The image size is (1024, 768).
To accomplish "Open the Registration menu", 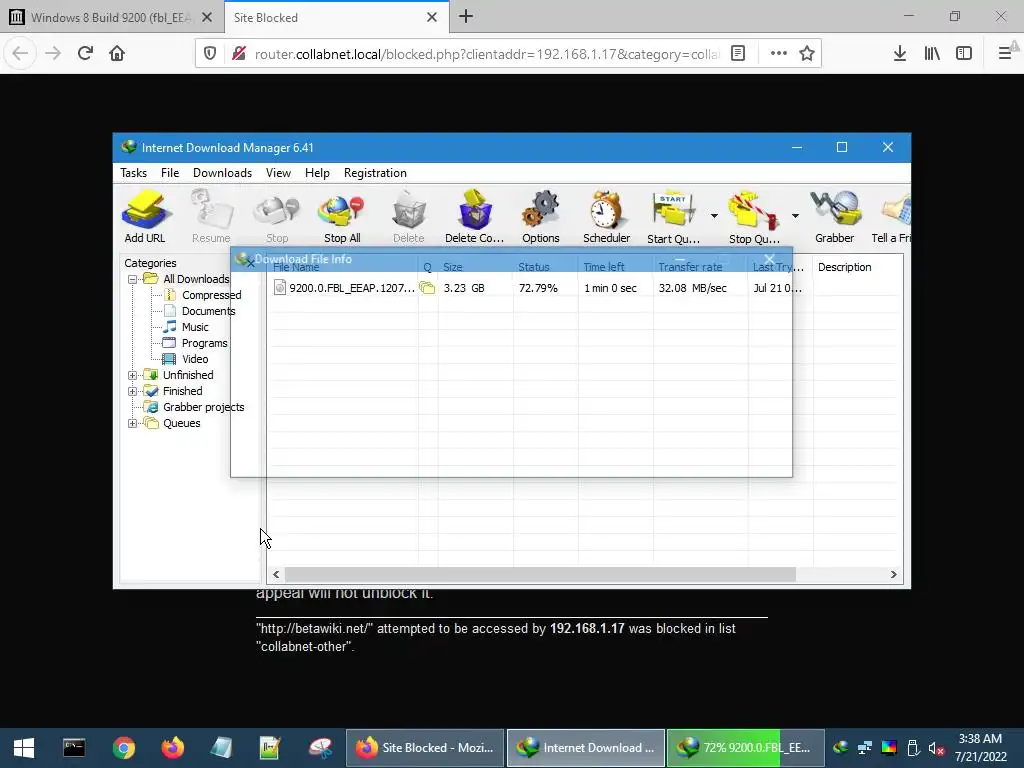I will coord(375,173).
